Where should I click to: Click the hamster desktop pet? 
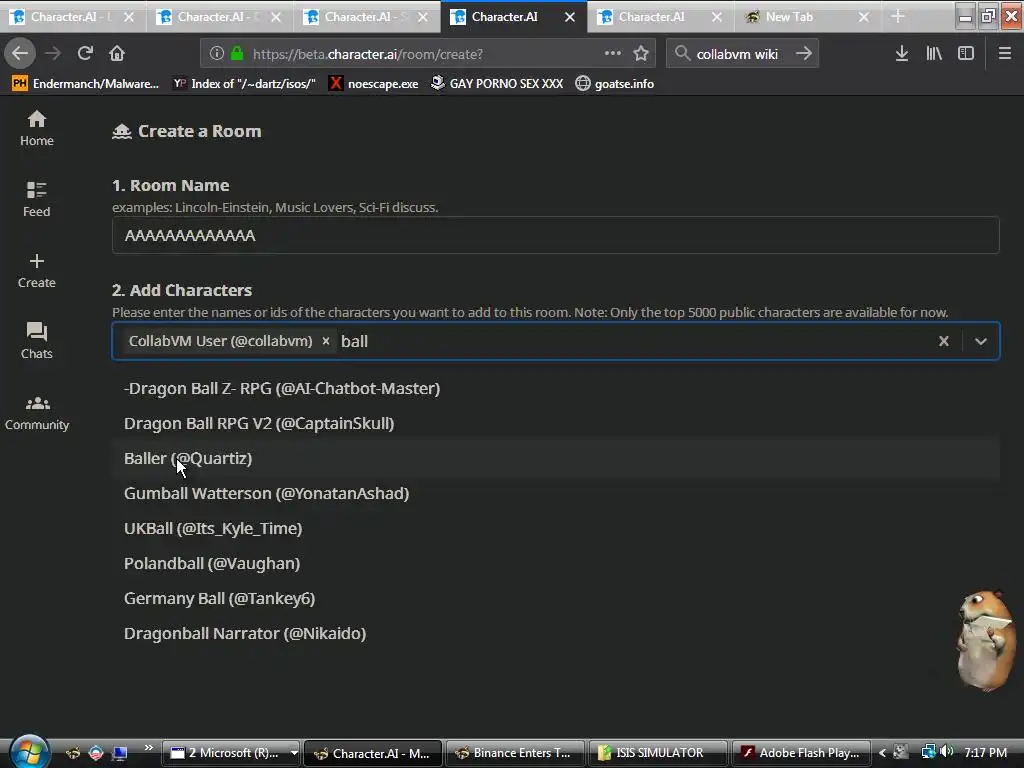coord(985,639)
